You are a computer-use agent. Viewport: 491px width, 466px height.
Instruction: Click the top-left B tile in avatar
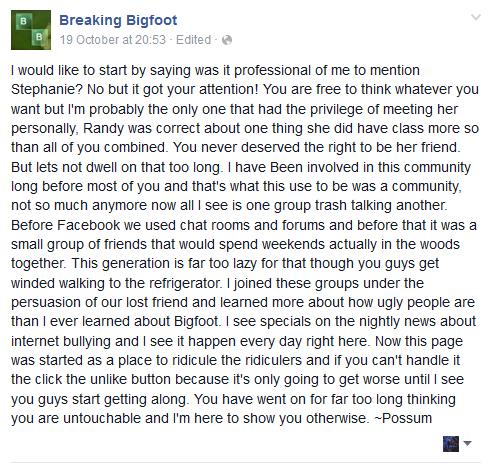click(x=23, y=22)
